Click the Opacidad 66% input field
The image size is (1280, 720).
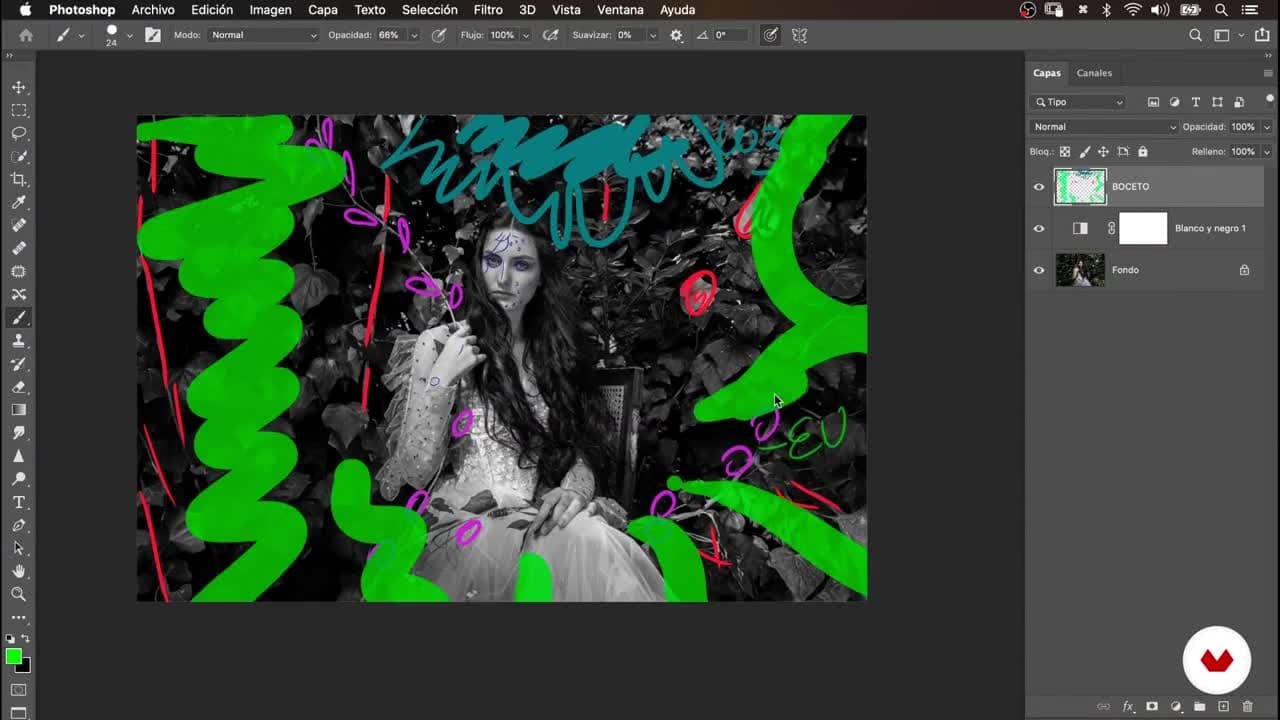(x=389, y=35)
